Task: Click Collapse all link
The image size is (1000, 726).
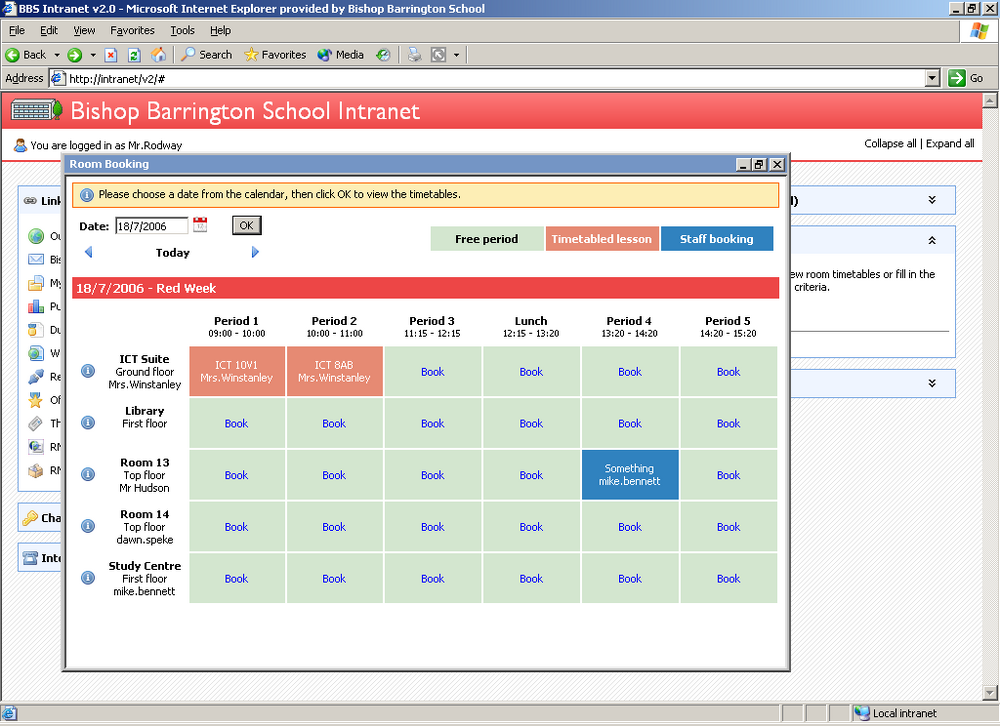Action: pyautogui.click(x=890, y=144)
